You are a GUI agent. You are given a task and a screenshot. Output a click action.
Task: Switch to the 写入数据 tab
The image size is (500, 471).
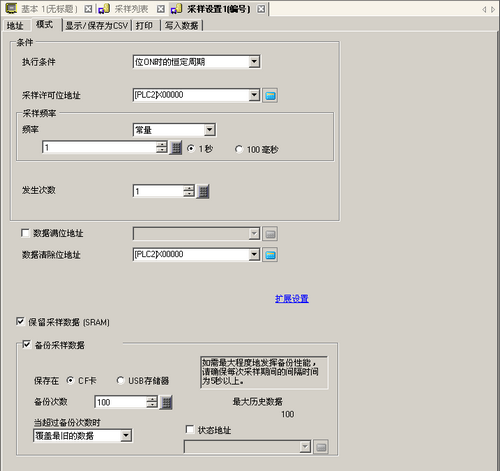[x=181, y=26]
